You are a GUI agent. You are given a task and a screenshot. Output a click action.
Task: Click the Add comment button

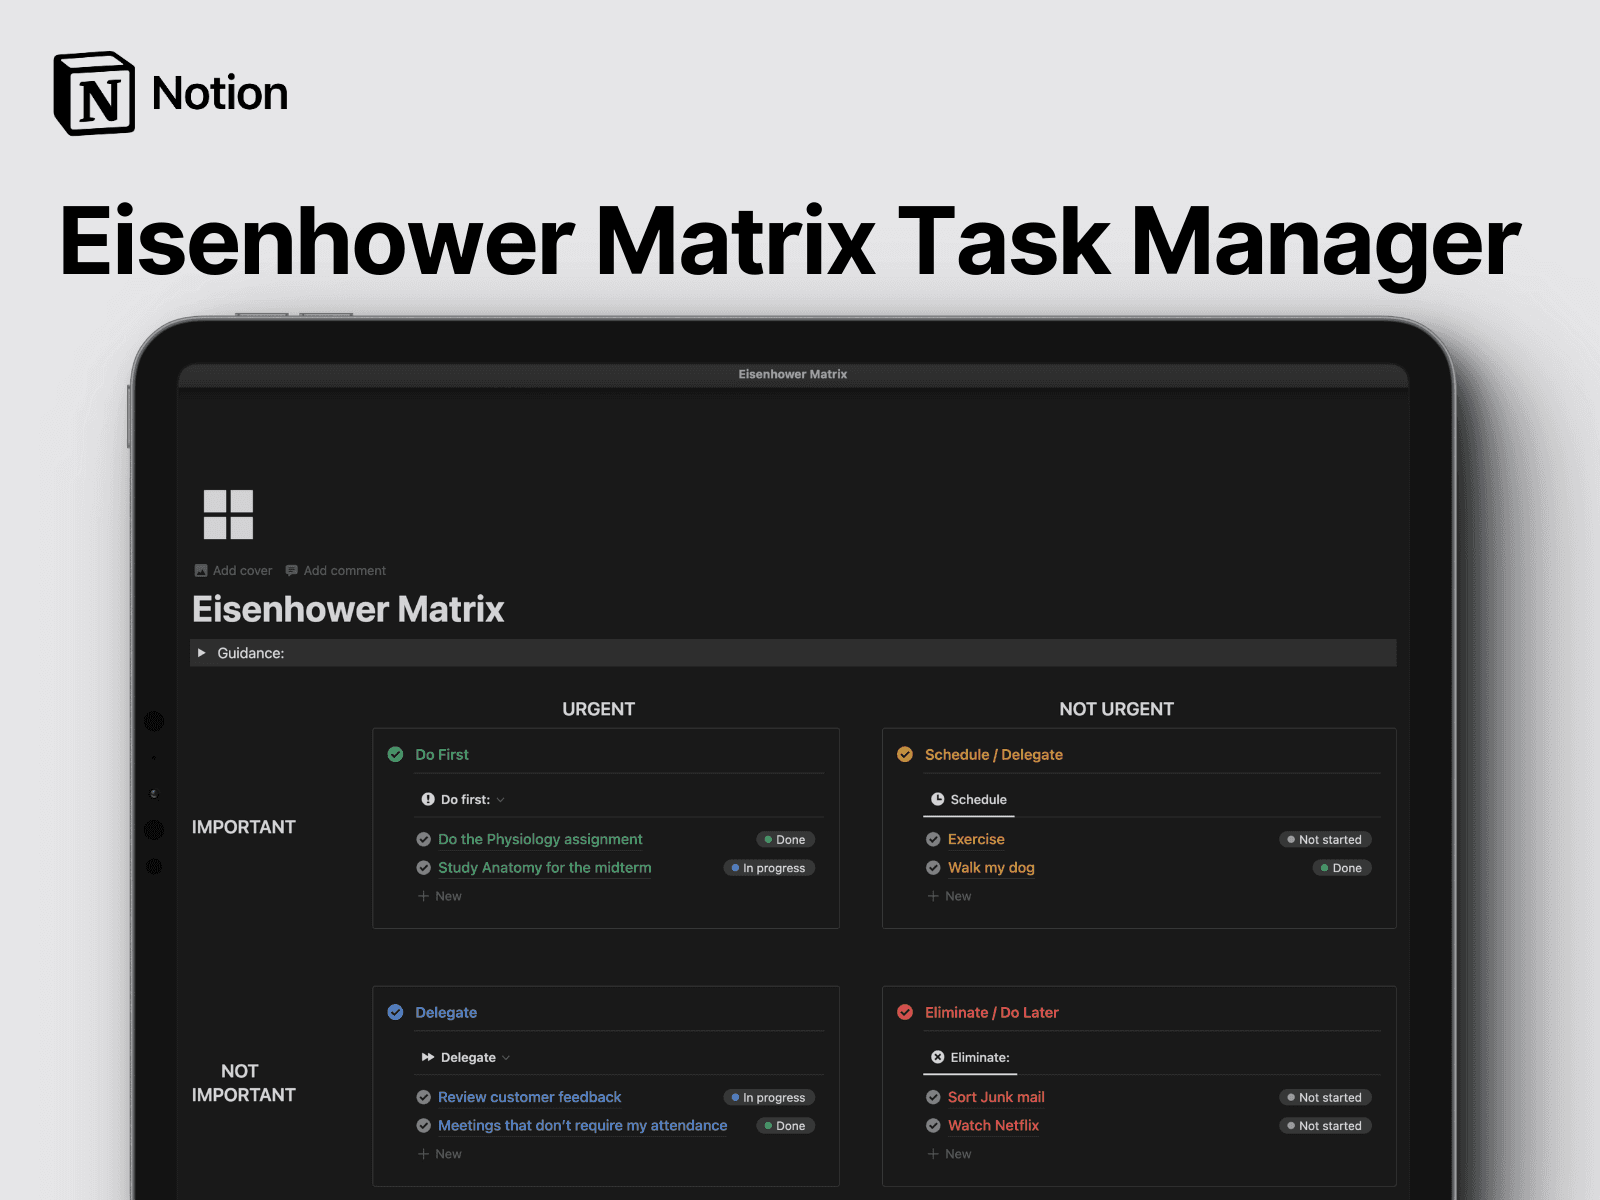(x=336, y=570)
